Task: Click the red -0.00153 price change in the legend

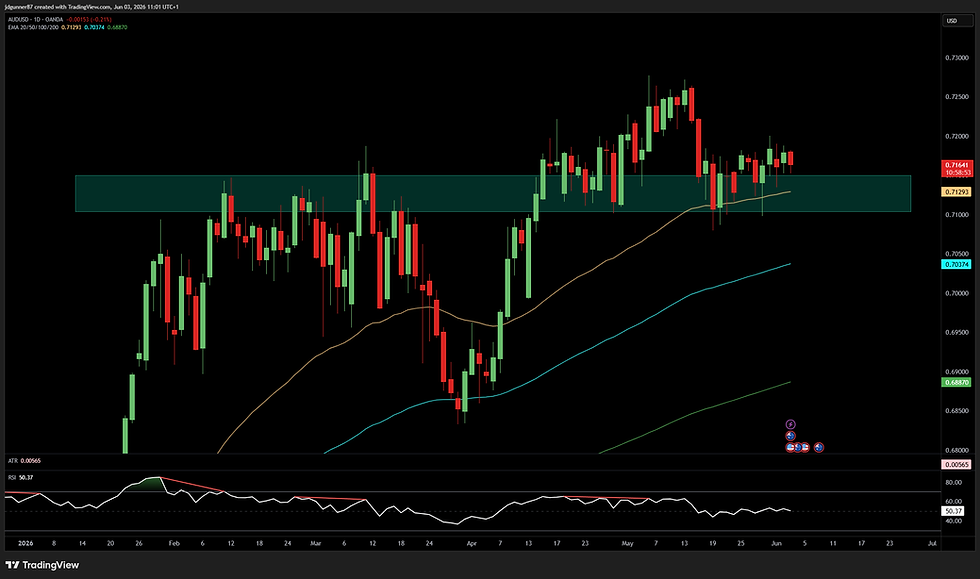Action: tap(76, 19)
